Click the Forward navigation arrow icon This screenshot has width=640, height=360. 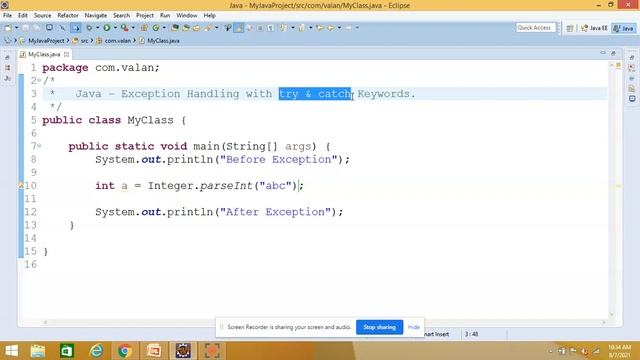coord(348,28)
